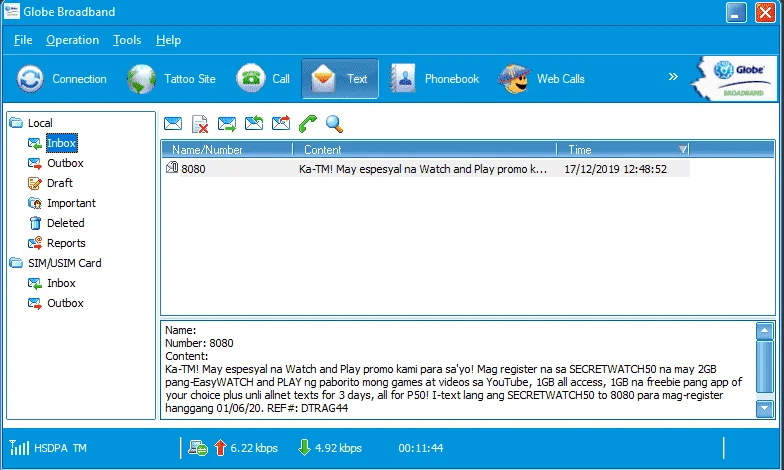Open Web Calls section
The width and height of the screenshot is (784, 470).
541,79
